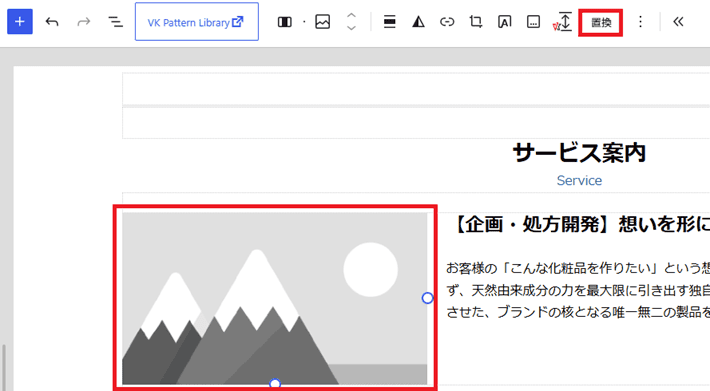Open the document overview list view
This screenshot has width=710, height=391.
(115, 22)
